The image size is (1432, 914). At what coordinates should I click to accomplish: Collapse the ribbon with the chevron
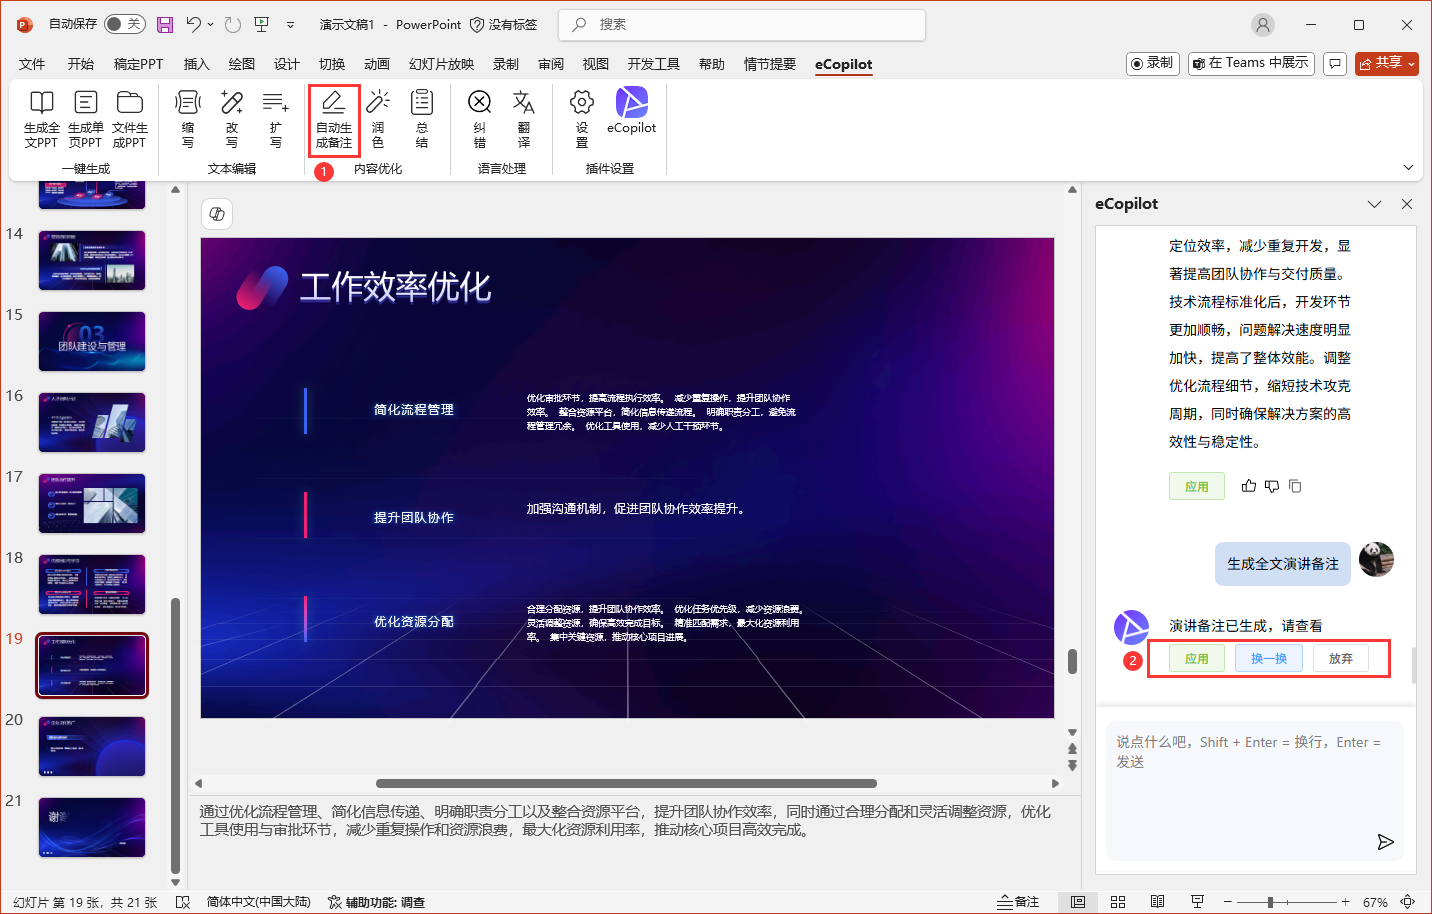(1406, 169)
